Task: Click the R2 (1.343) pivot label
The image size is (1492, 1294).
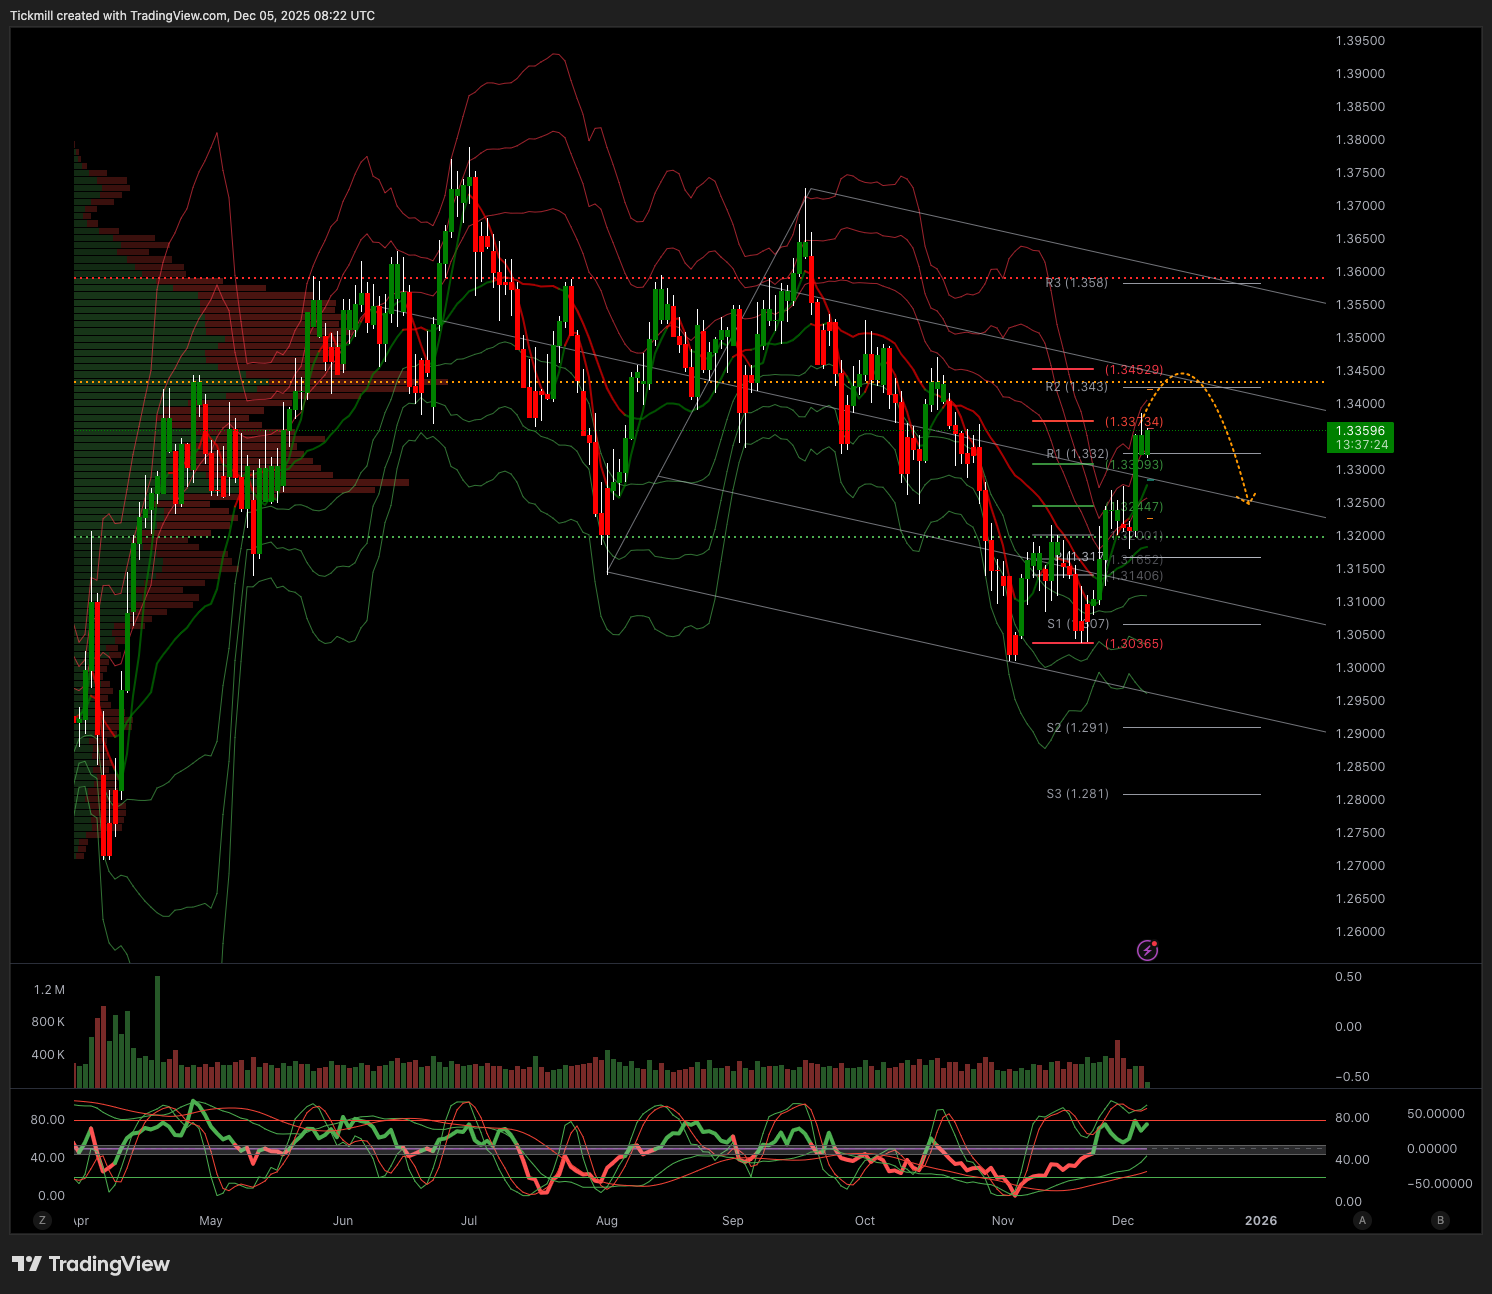Action: tap(1077, 387)
